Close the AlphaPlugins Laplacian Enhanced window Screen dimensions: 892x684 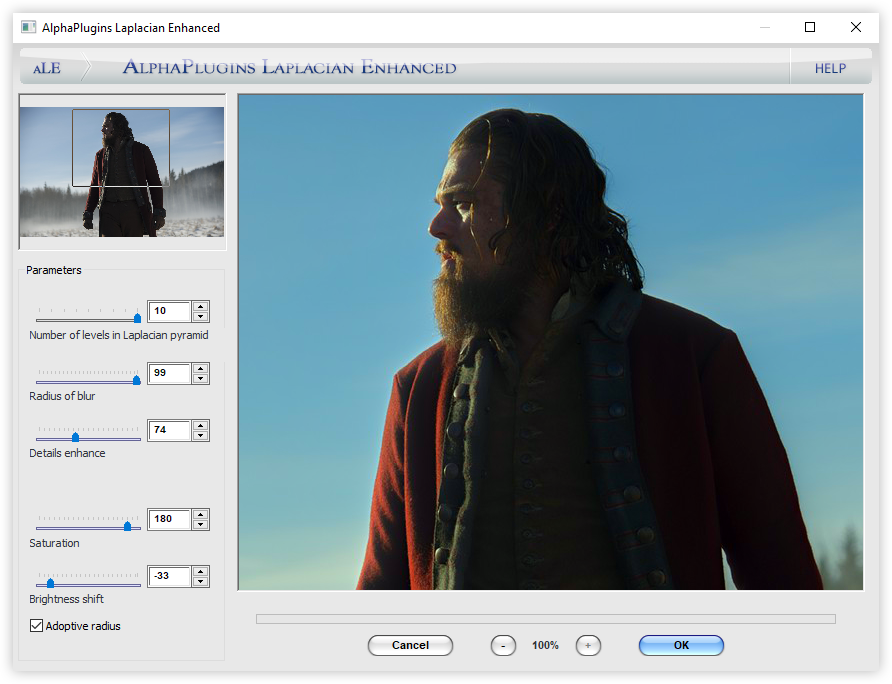click(856, 27)
